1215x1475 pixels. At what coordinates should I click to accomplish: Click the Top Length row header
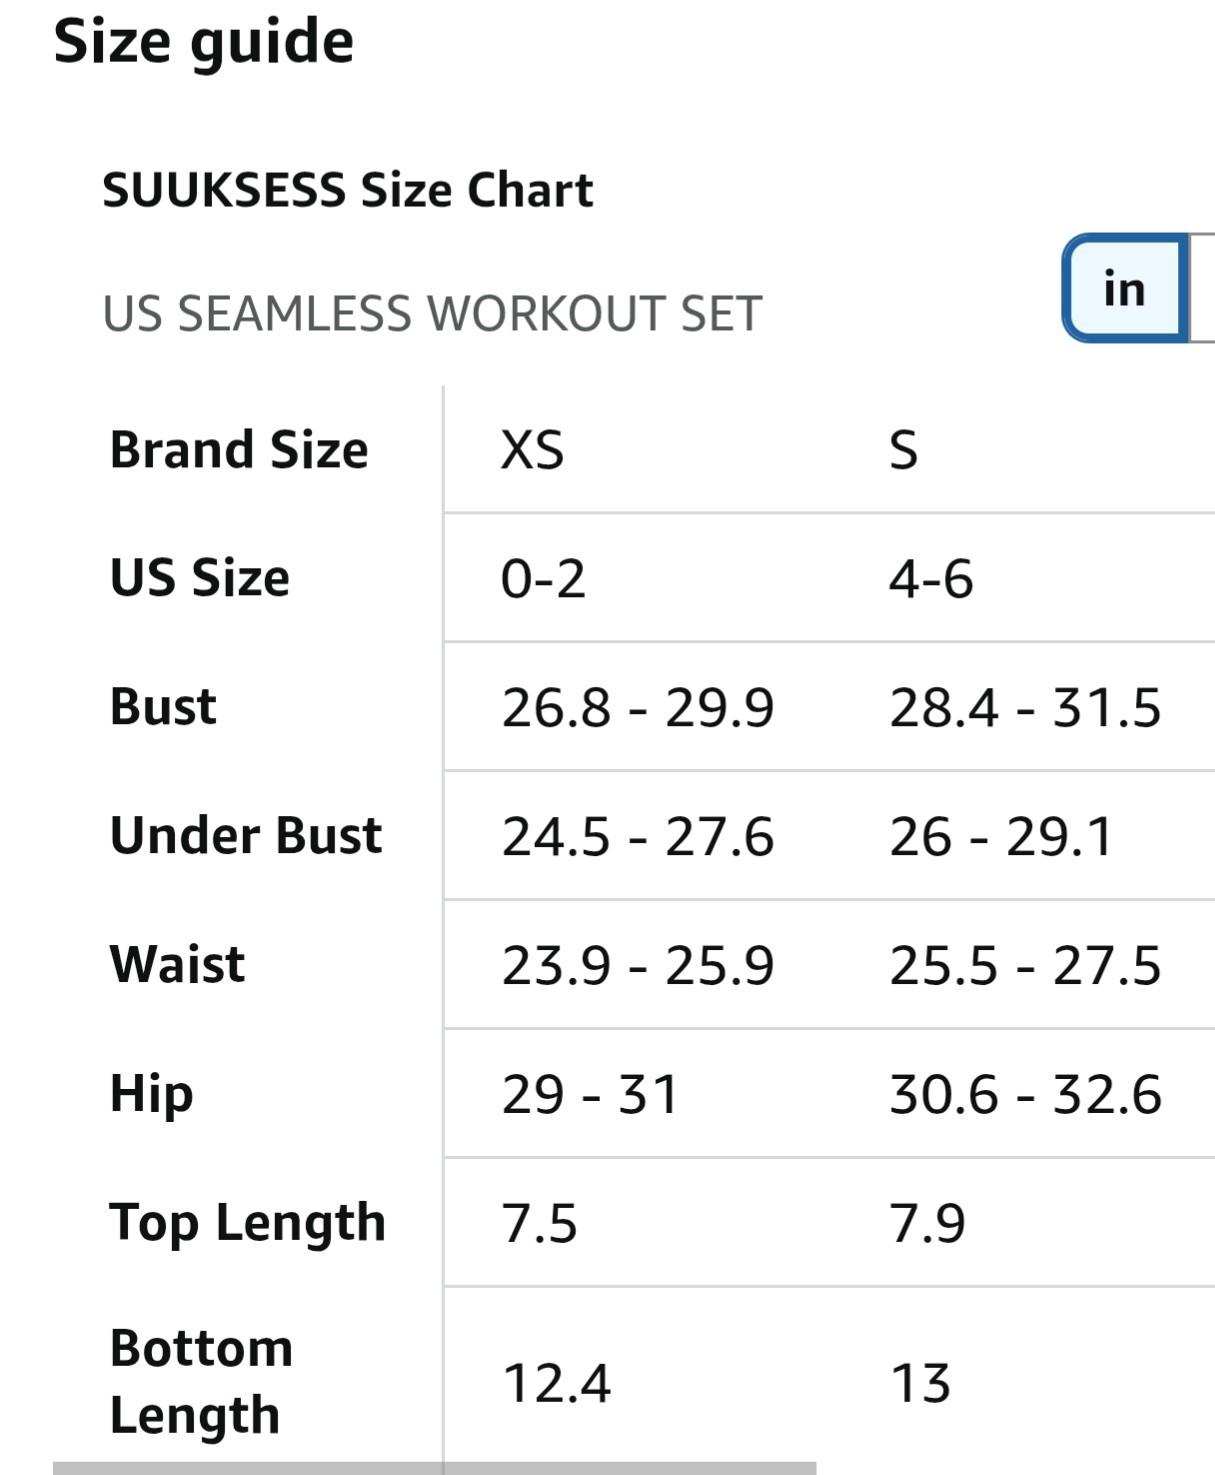[x=248, y=1223]
